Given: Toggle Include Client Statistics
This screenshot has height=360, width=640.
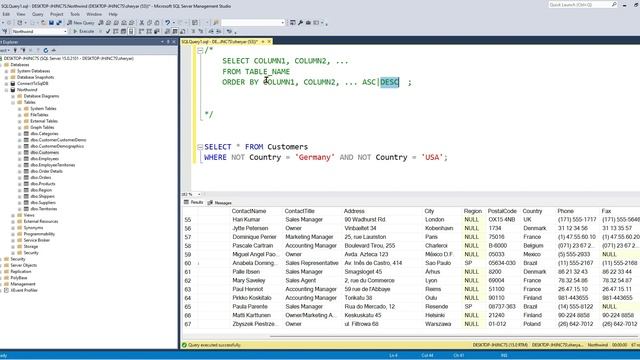Looking at the screenshot, I should [157, 31].
